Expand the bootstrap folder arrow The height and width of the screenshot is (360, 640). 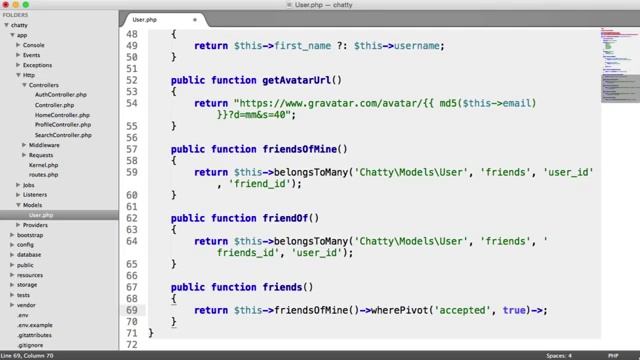click(x=12, y=235)
